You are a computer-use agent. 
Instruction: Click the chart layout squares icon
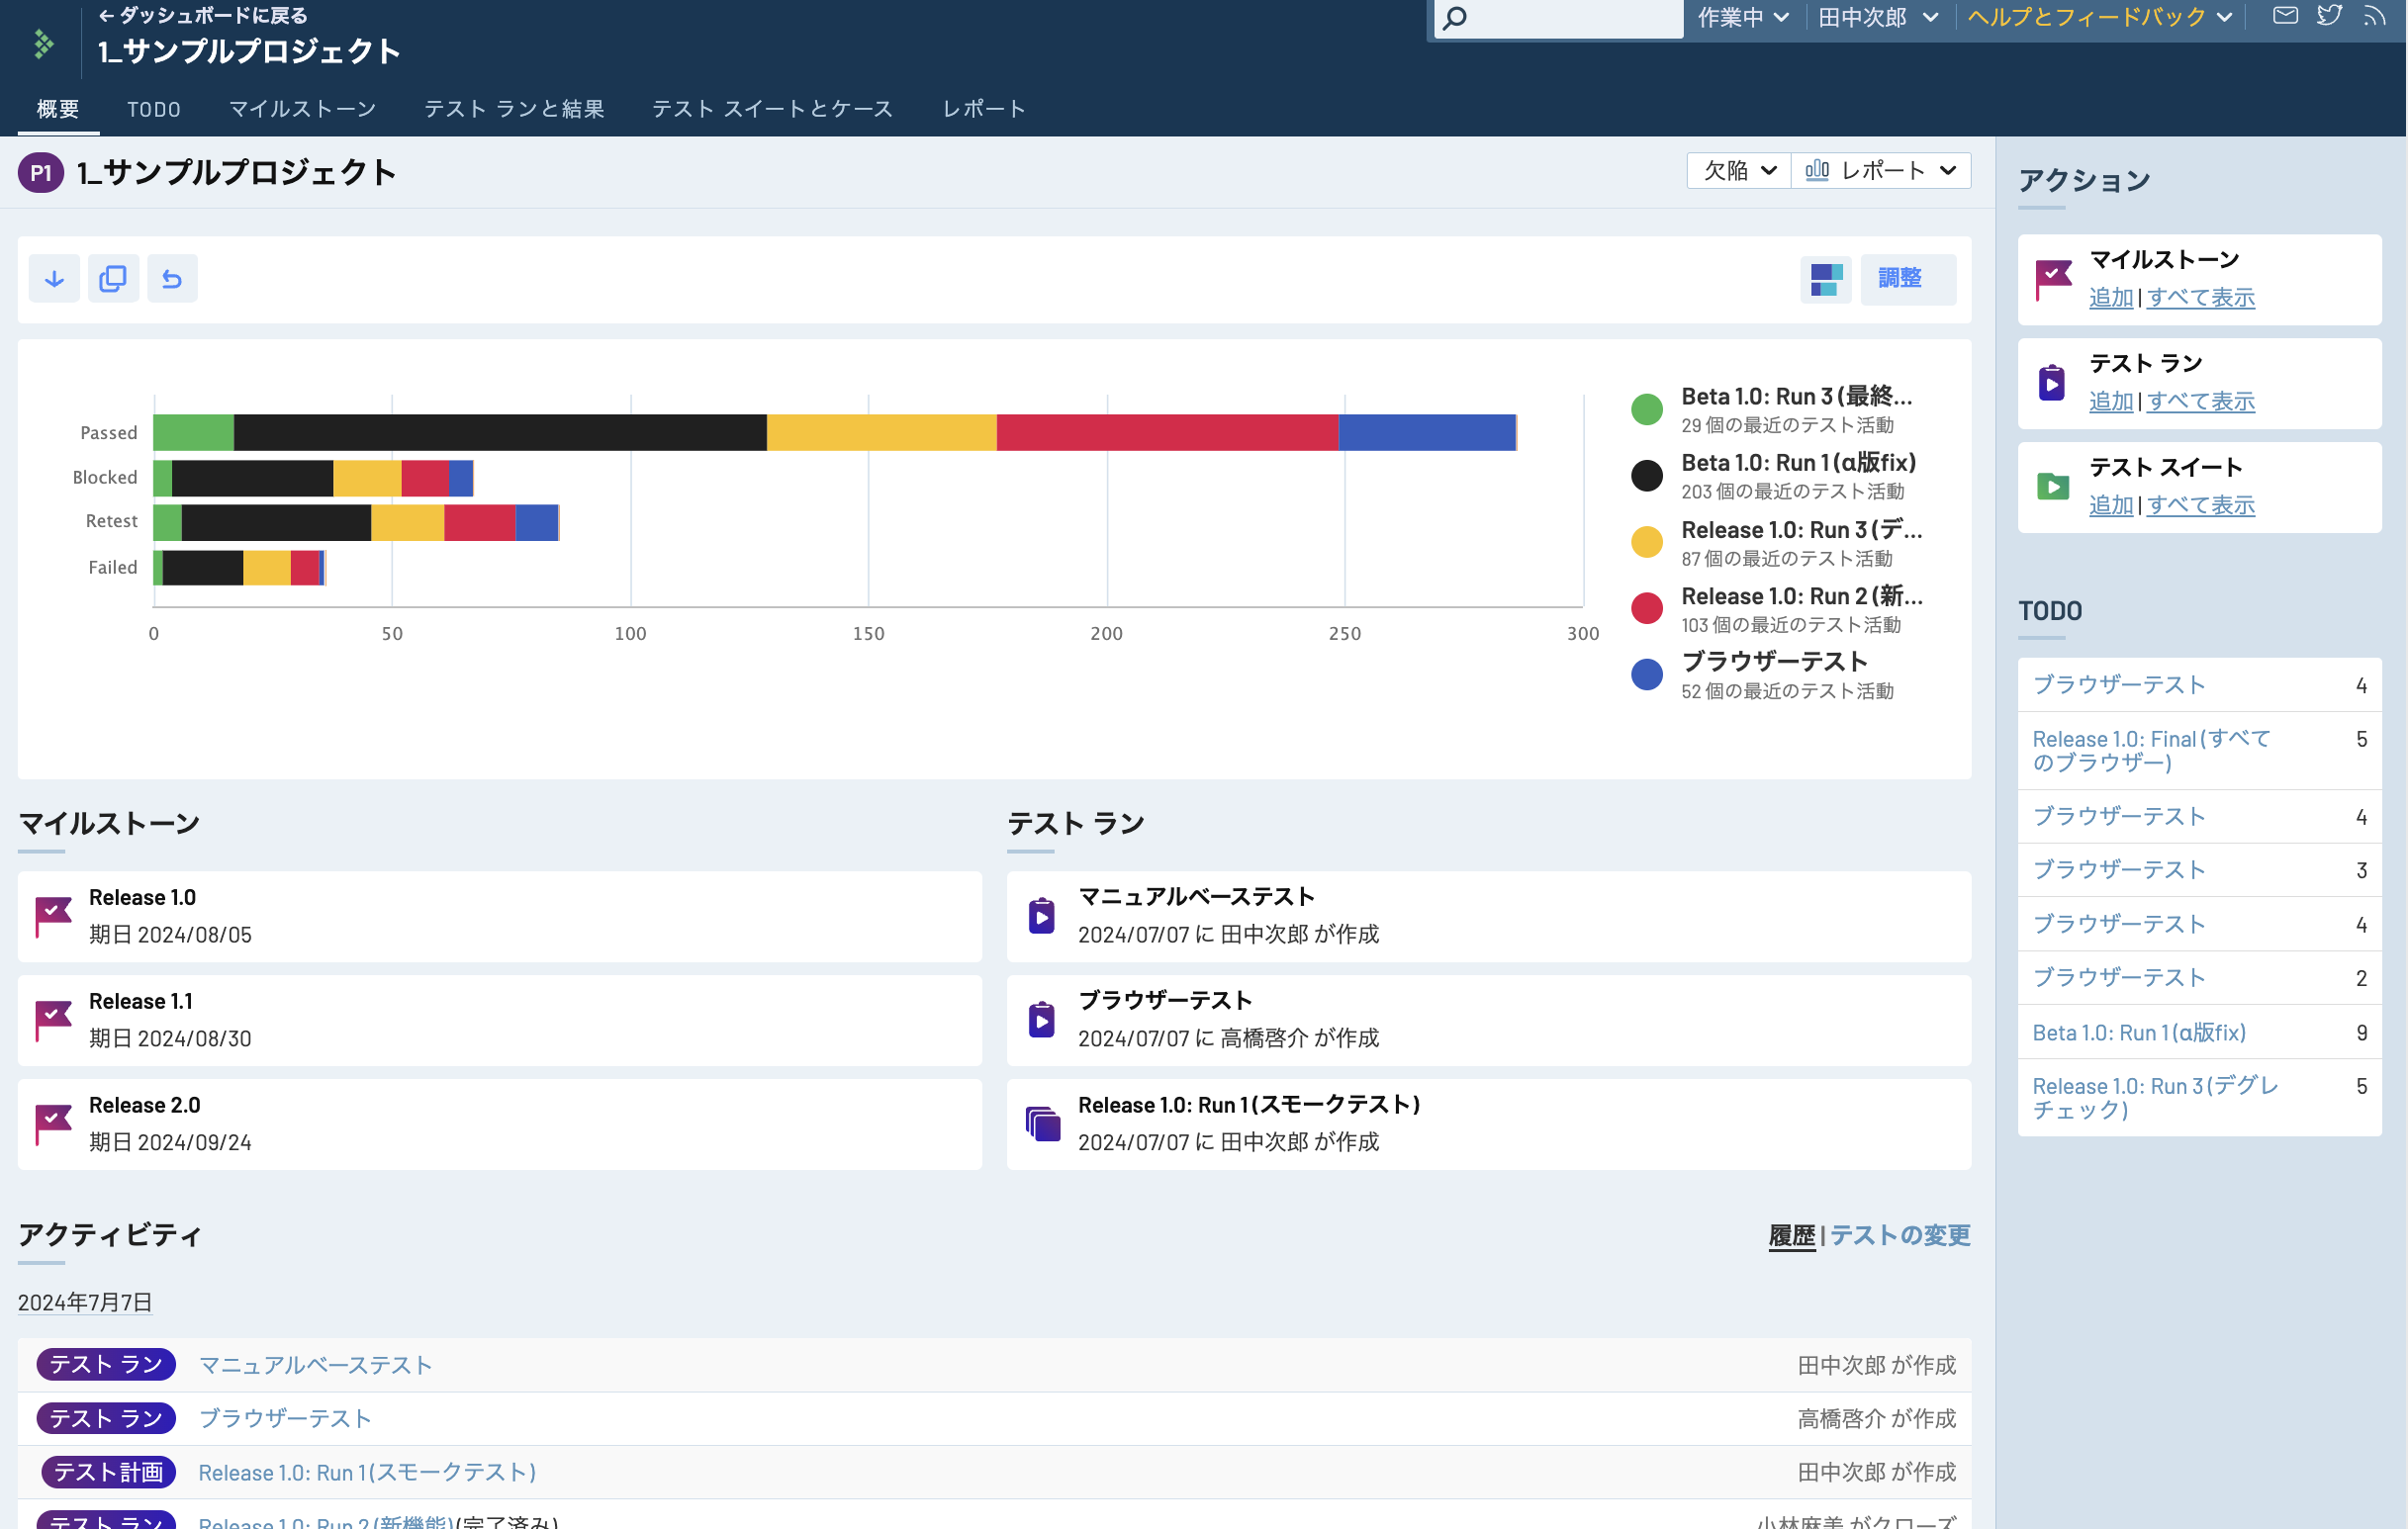click(x=1825, y=279)
